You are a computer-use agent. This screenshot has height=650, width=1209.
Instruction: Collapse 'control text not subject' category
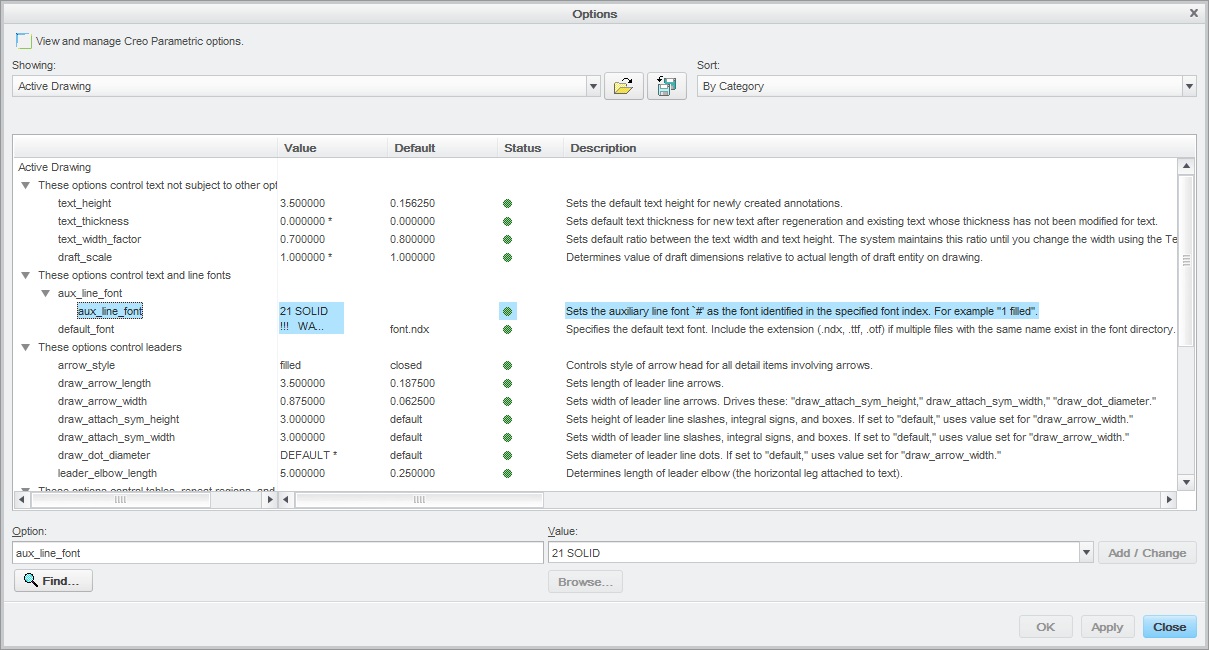pos(25,185)
